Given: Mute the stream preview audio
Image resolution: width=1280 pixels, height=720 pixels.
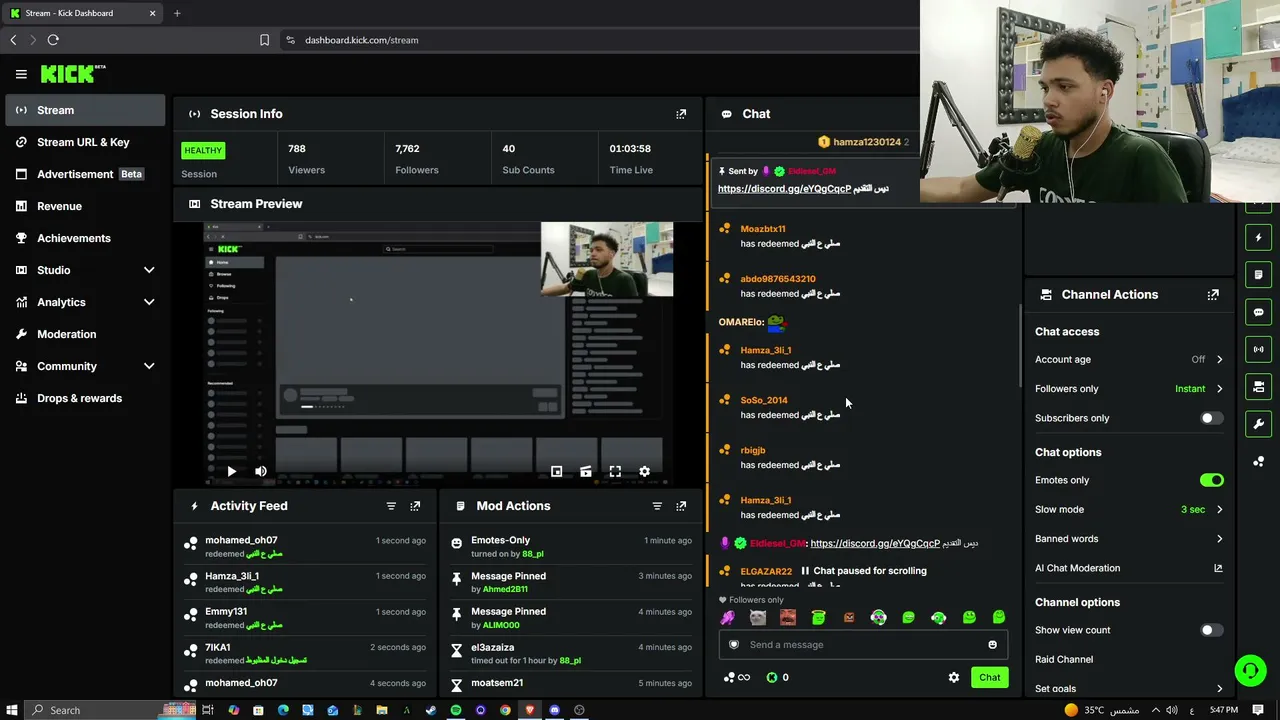Looking at the screenshot, I should click(x=261, y=471).
